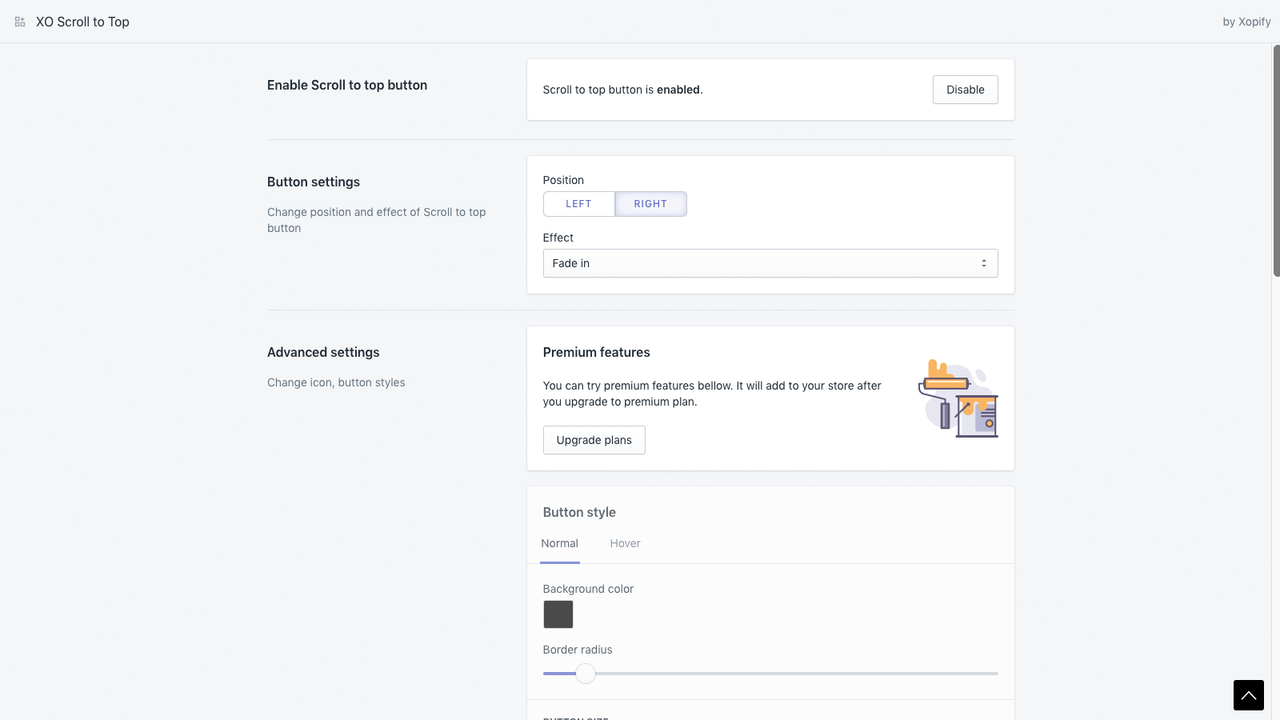Switch to the Hover style tab
Screen dimensions: 1280x720
(624, 543)
